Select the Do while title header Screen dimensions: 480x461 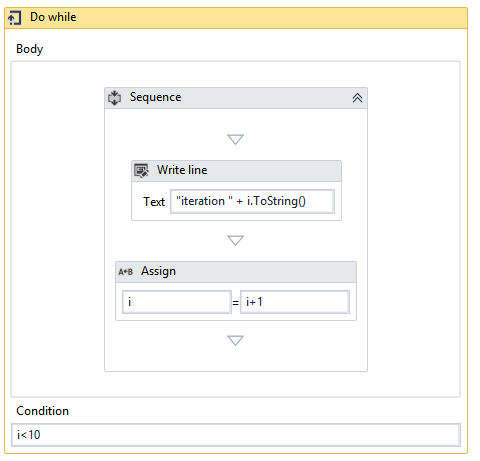pyautogui.click(x=236, y=18)
